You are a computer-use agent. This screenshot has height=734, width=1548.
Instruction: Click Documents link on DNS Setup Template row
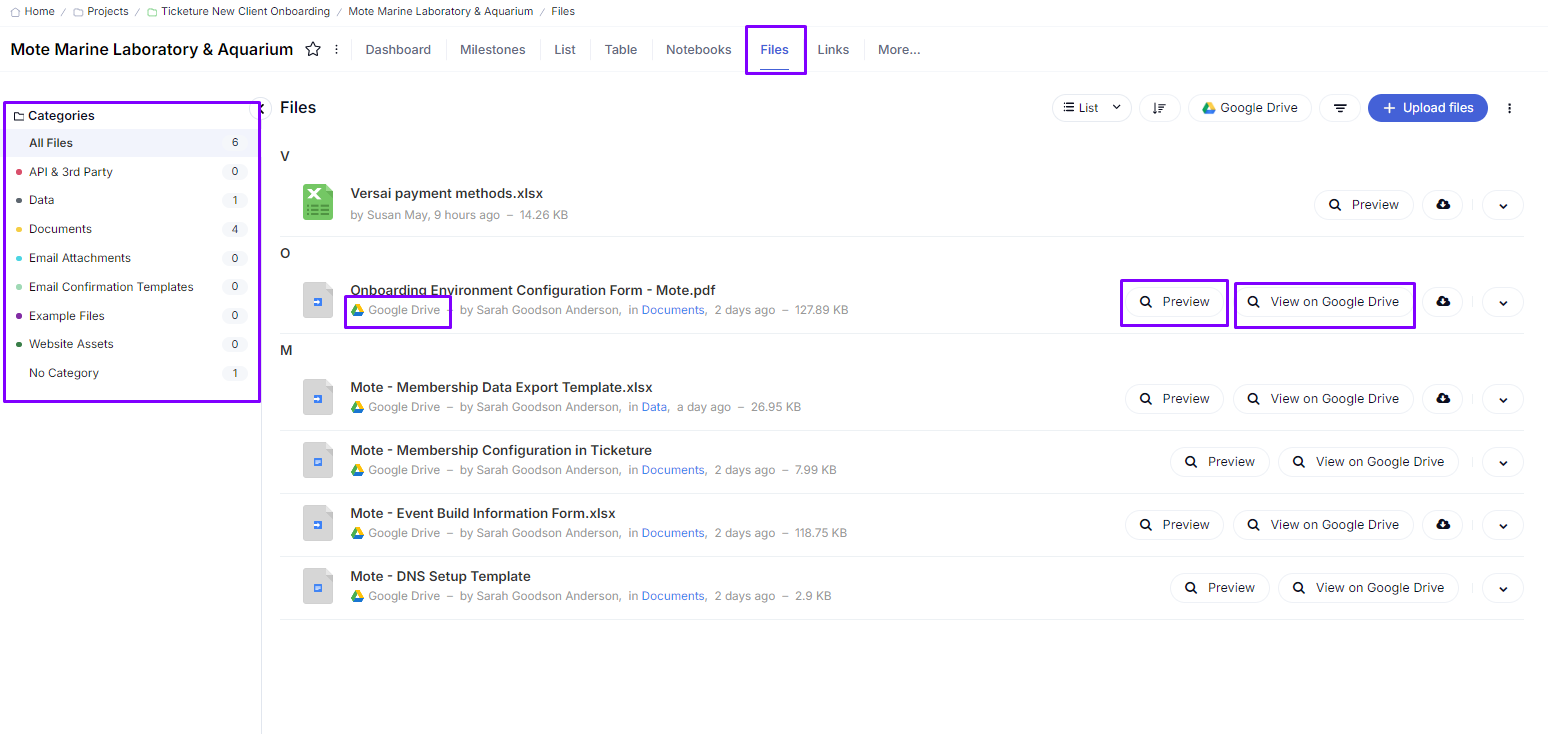tap(673, 596)
